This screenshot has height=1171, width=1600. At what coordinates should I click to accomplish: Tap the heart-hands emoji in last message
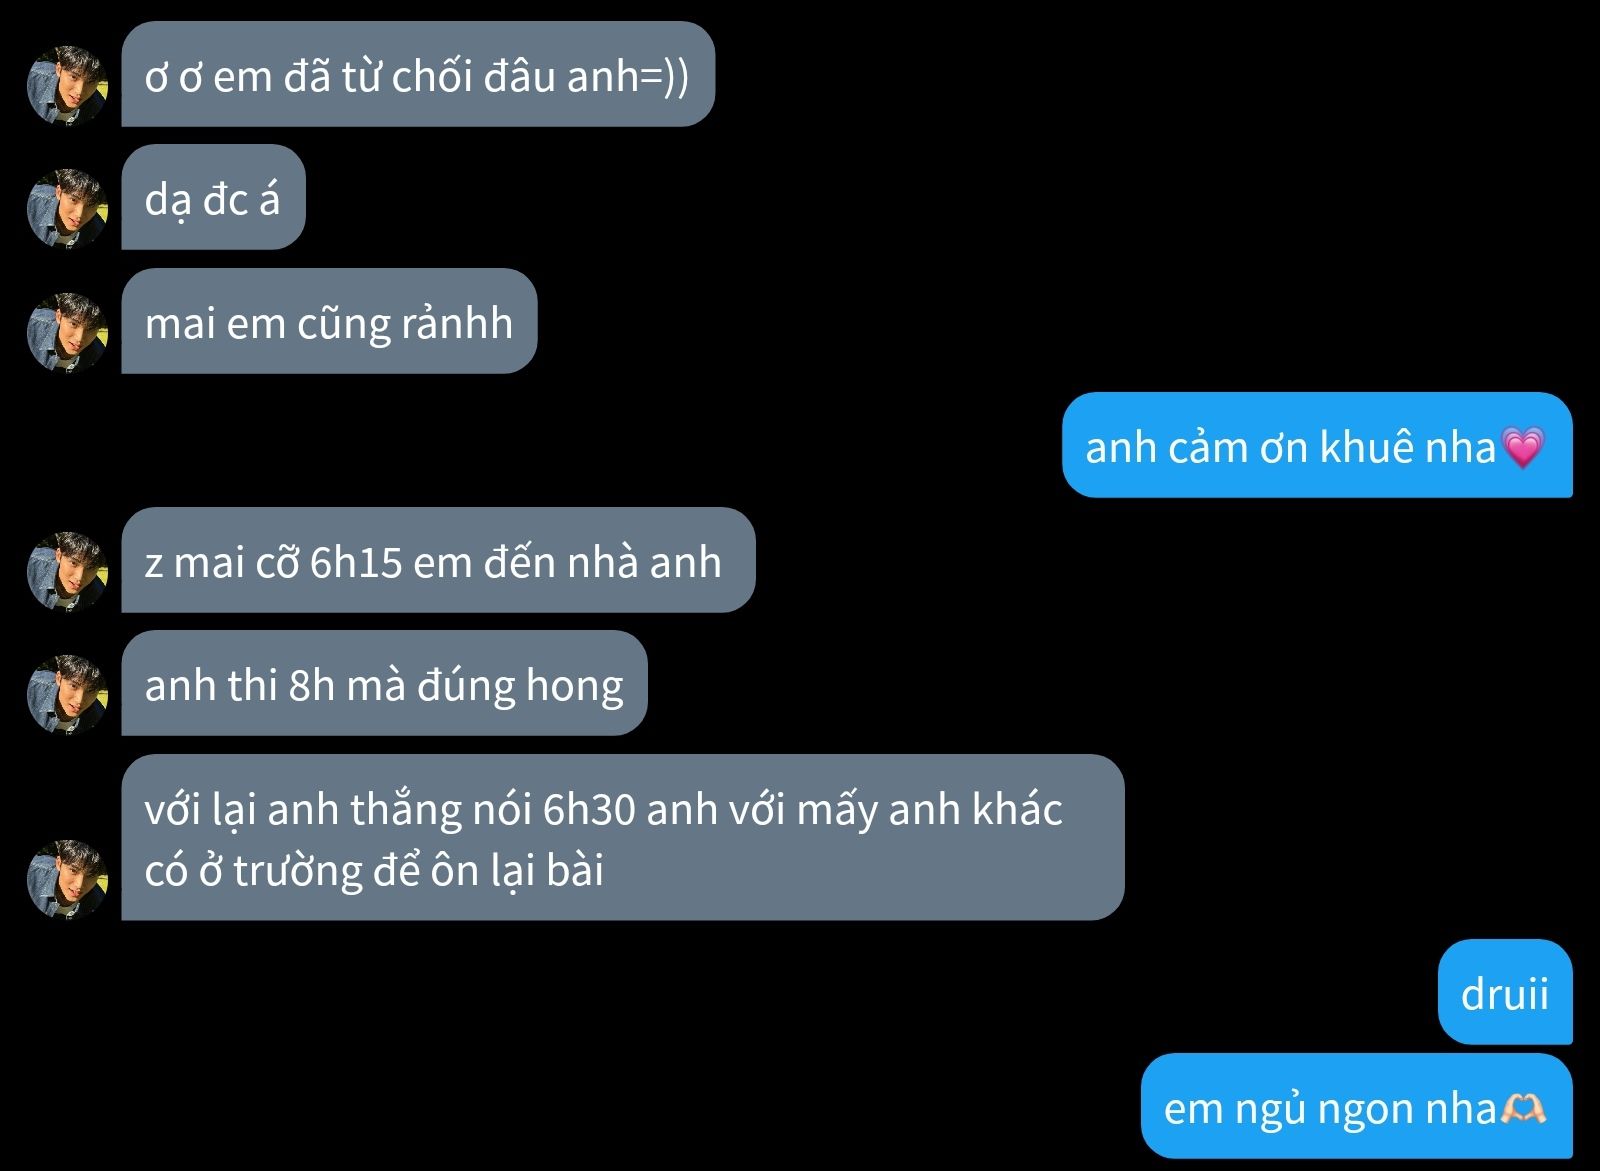pos(1524,1107)
